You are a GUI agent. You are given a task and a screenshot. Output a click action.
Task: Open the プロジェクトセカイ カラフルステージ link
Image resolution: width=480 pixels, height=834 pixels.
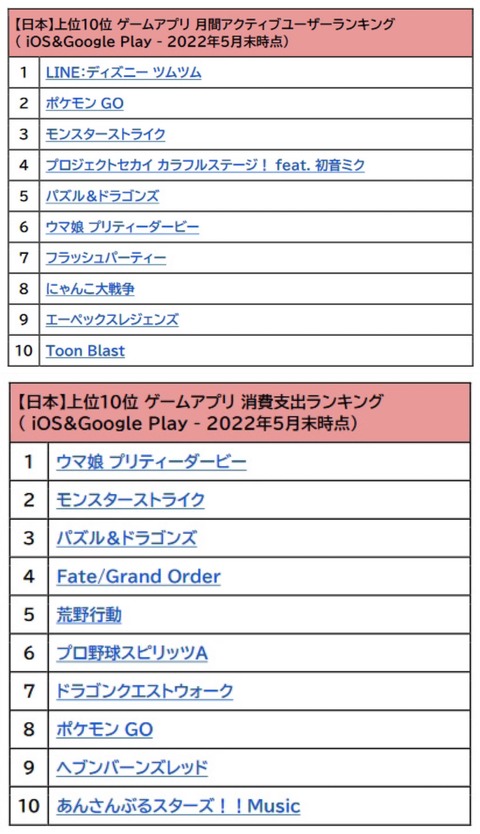coord(205,165)
